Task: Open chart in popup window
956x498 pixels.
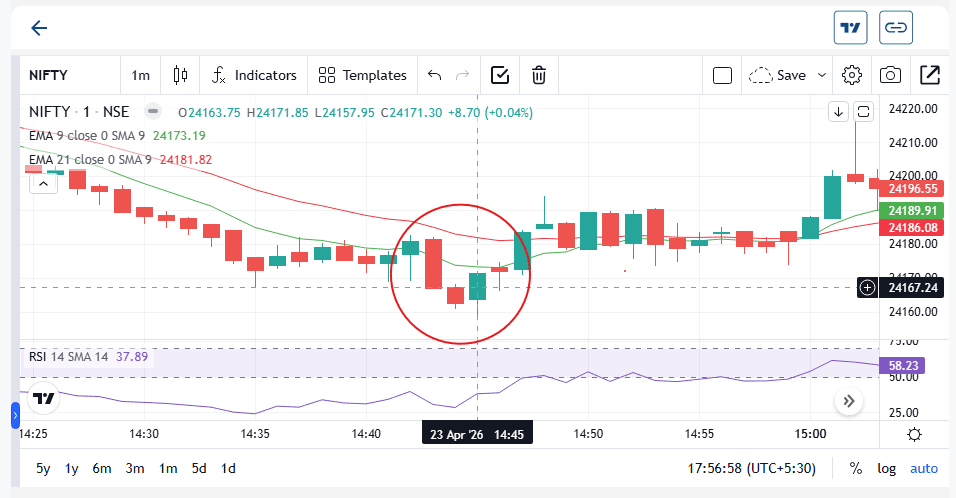Action: [x=929, y=75]
